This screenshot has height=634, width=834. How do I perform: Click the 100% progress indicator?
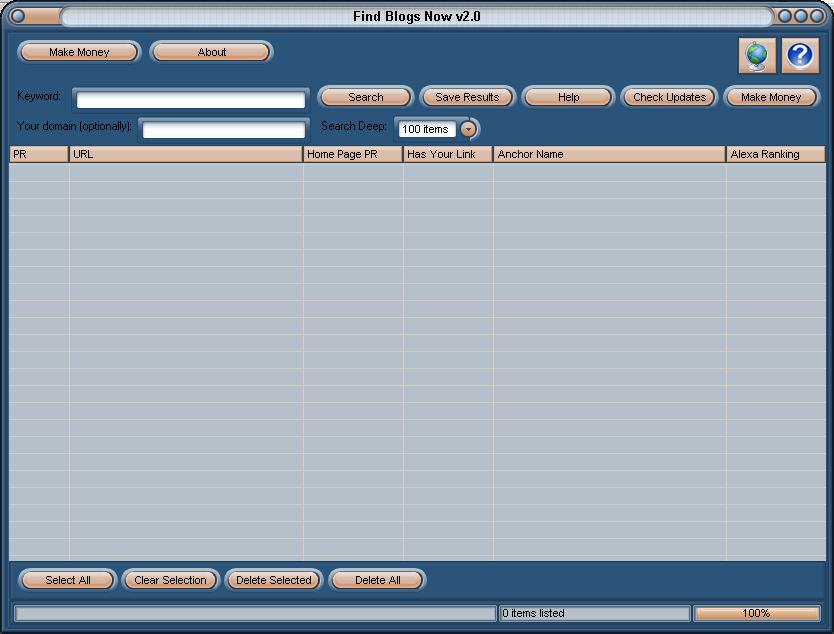756,613
